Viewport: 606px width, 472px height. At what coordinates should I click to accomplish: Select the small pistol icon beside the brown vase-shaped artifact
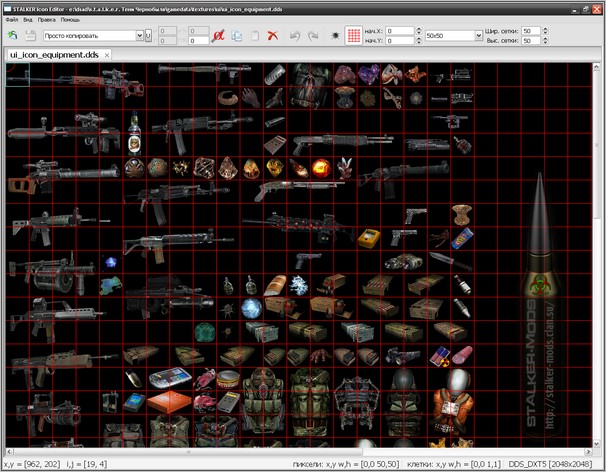point(415,215)
